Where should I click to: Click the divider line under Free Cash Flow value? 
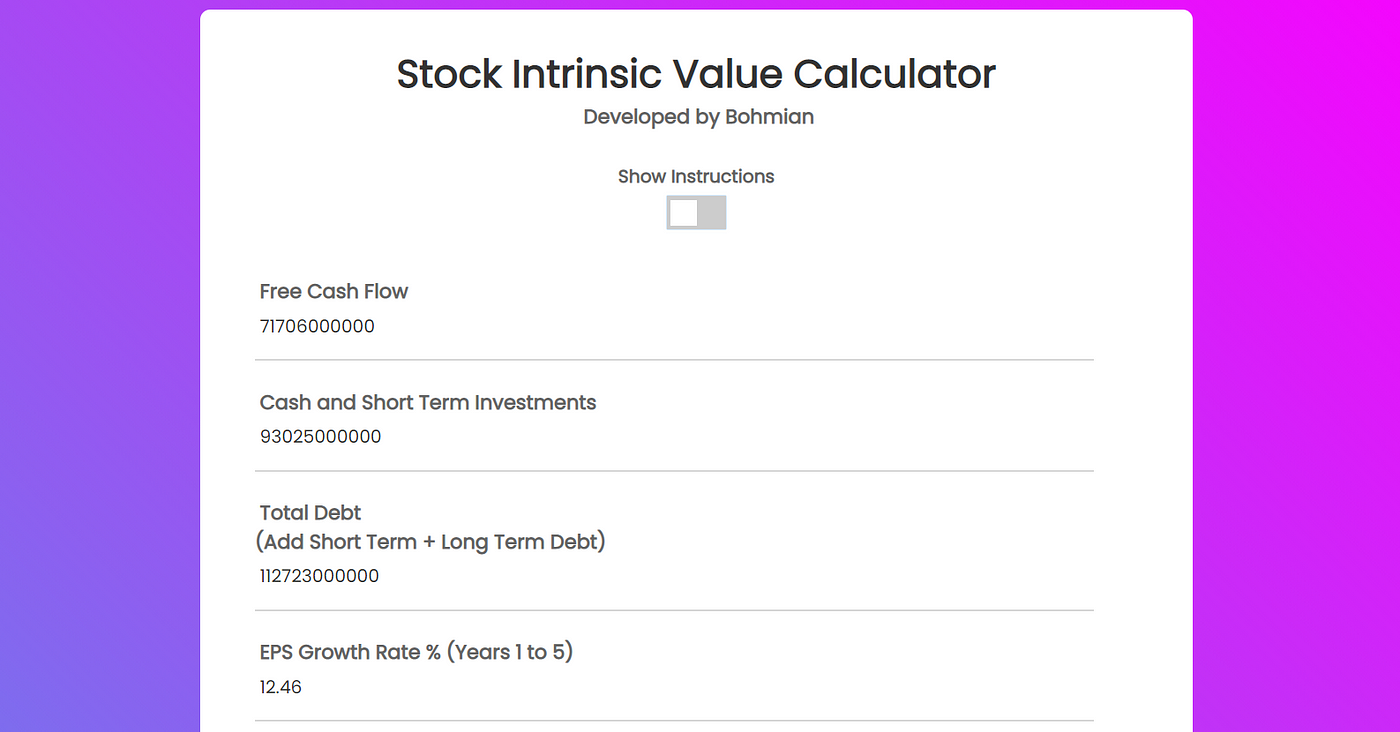674,360
